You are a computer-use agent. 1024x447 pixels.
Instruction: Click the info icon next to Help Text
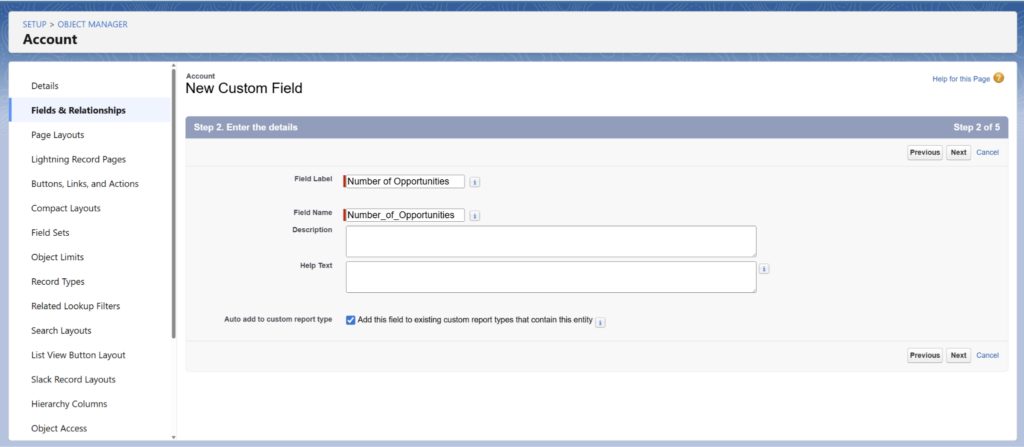(x=764, y=269)
